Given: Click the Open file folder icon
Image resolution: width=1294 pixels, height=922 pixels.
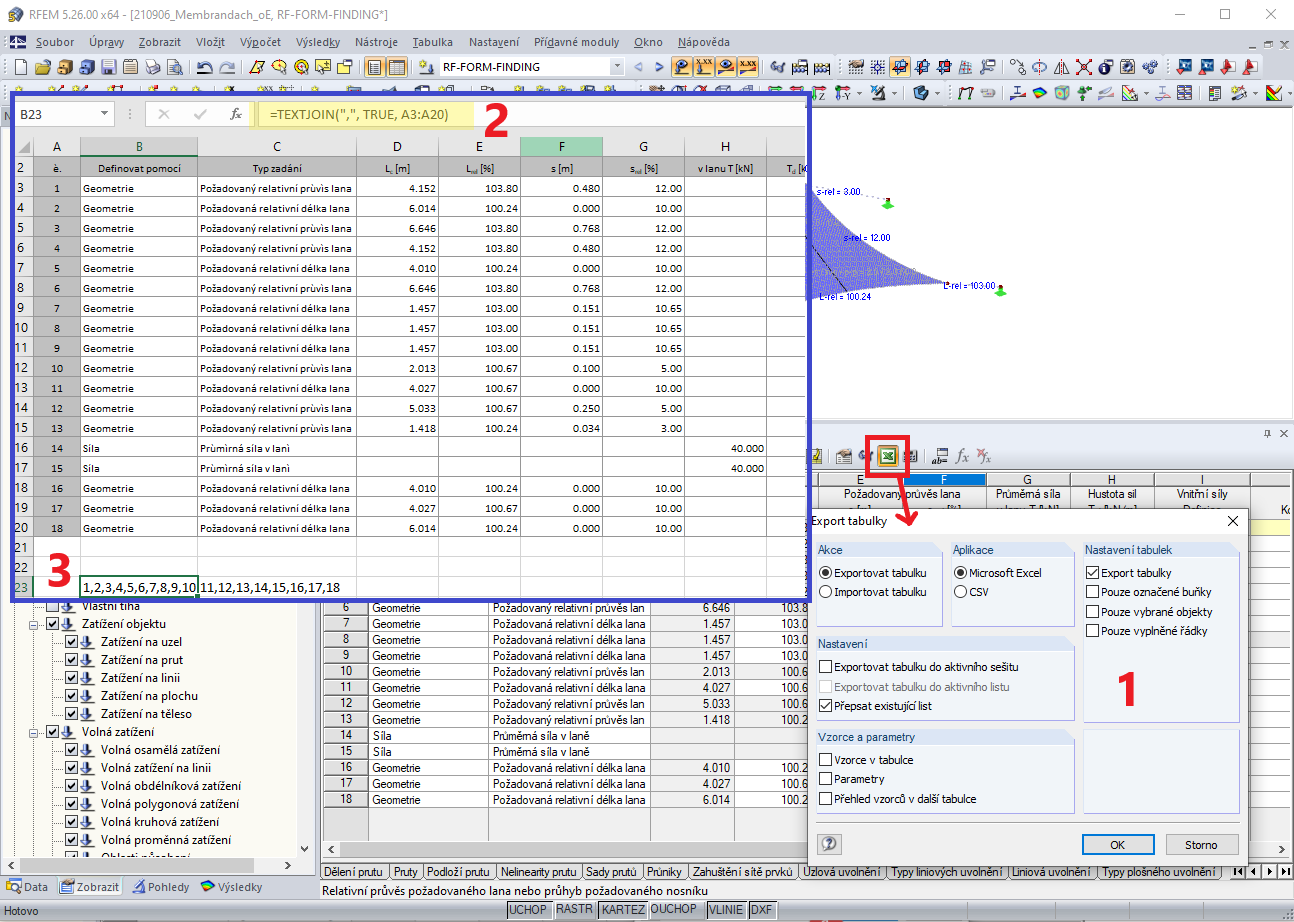Looking at the screenshot, I should click(x=41, y=67).
